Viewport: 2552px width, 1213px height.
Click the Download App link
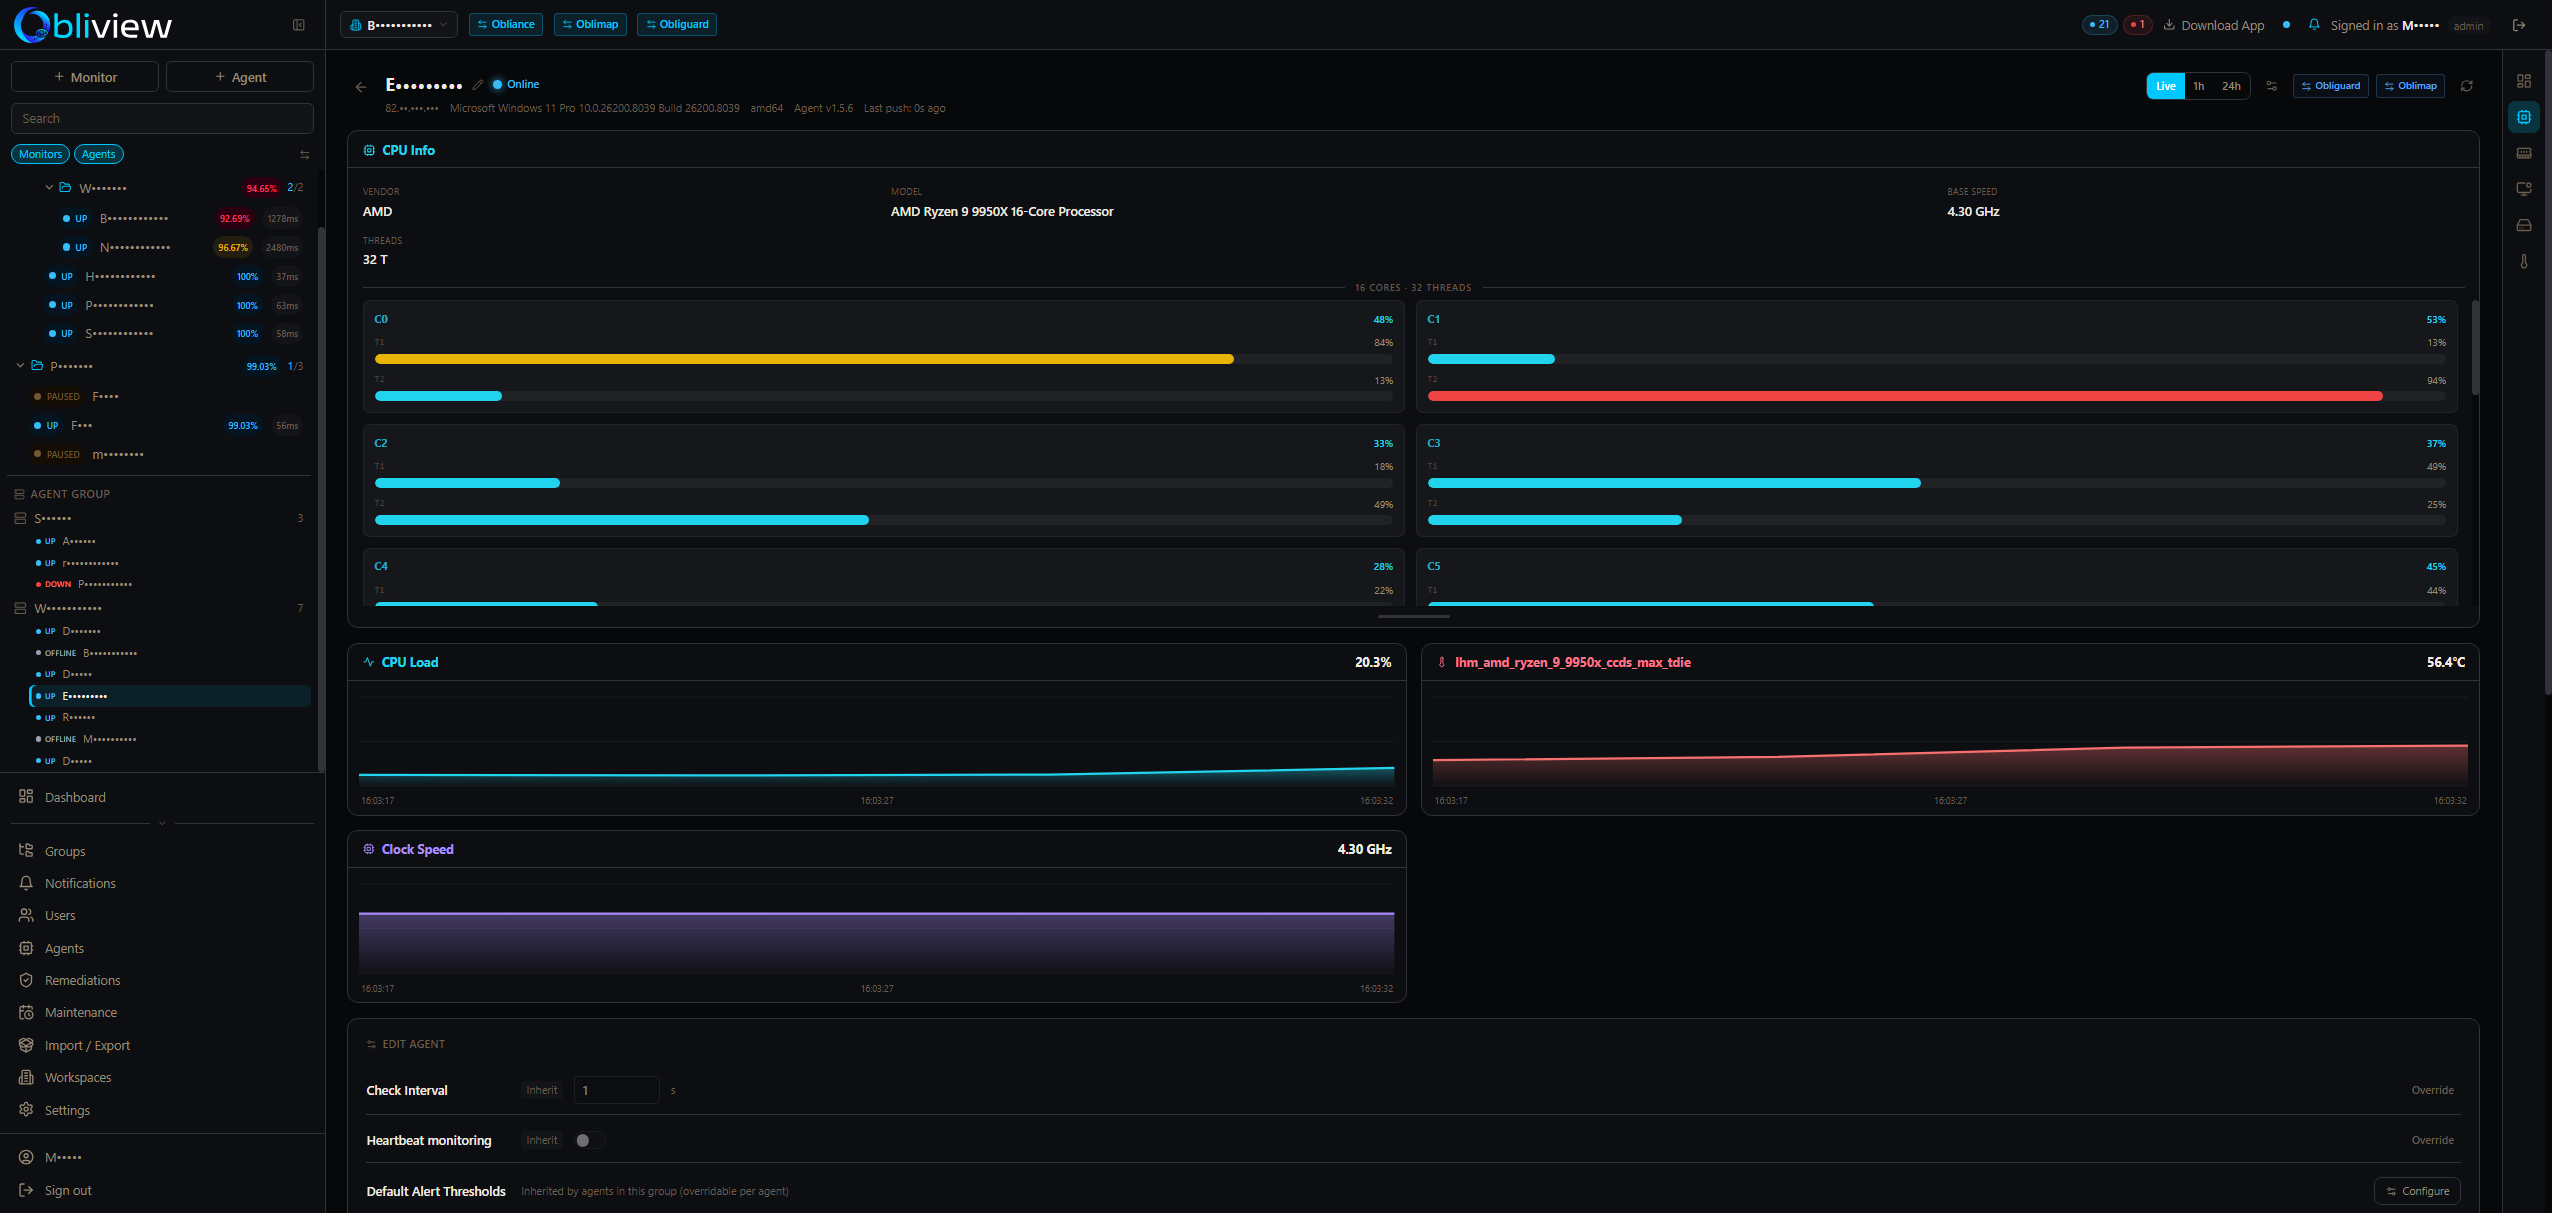pyautogui.click(x=2222, y=25)
